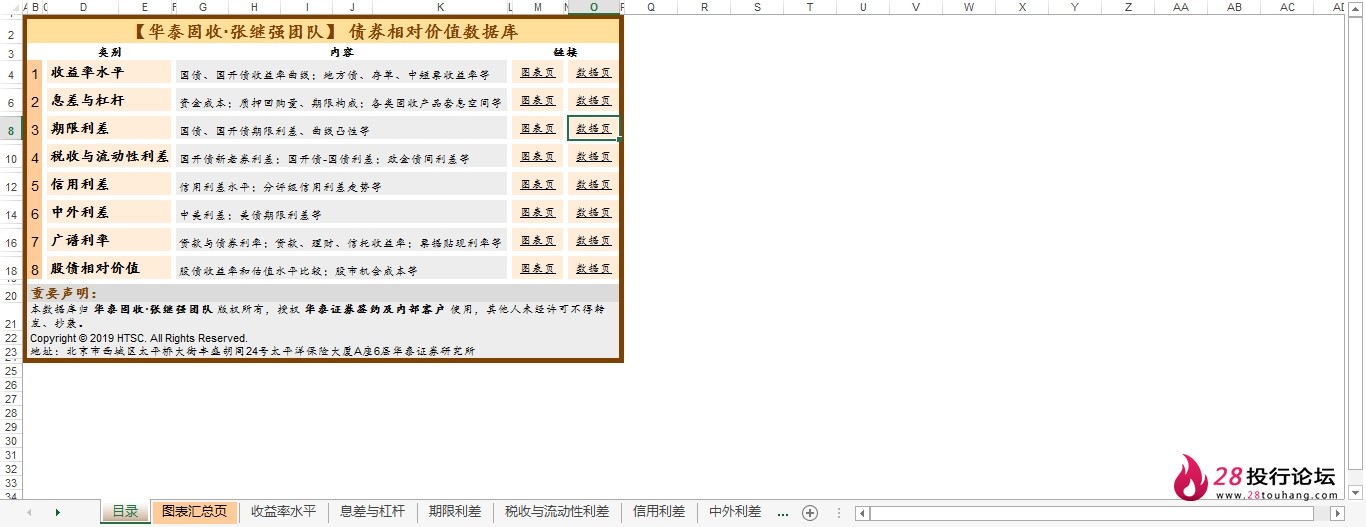Open 数据页 link for 收益率水平
The height and width of the screenshot is (527, 1366).
(x=593, y=73)
